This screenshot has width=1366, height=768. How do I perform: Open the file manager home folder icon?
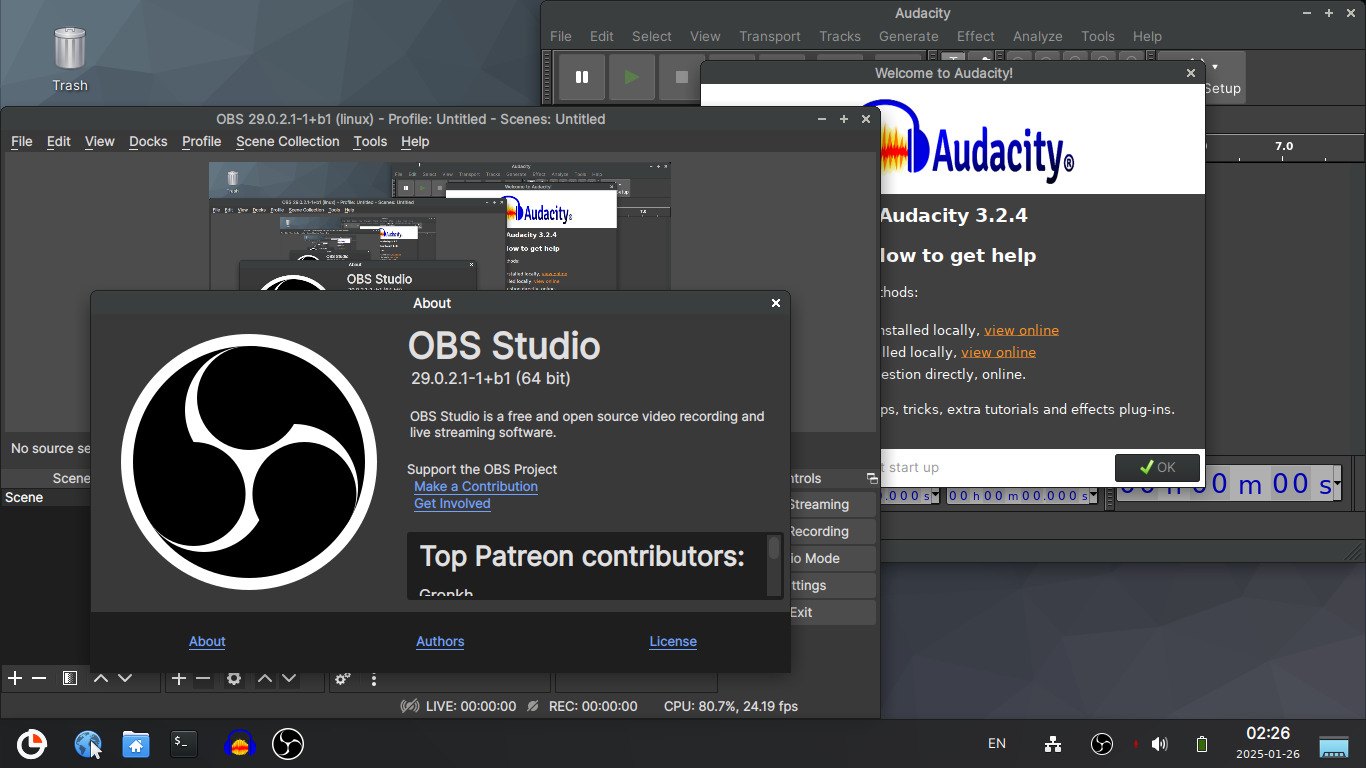point(136,744)
